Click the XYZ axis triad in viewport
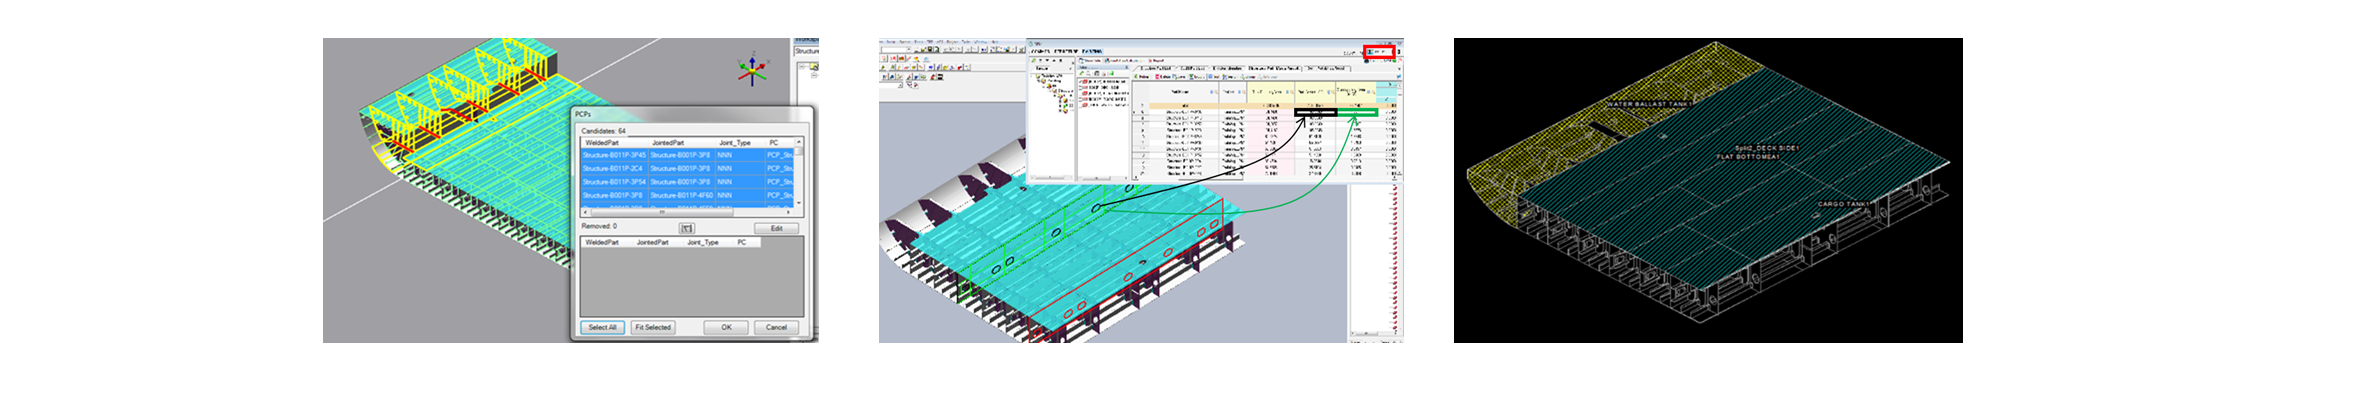This screenshot has width=2360, height=396. tap(753, 68)
